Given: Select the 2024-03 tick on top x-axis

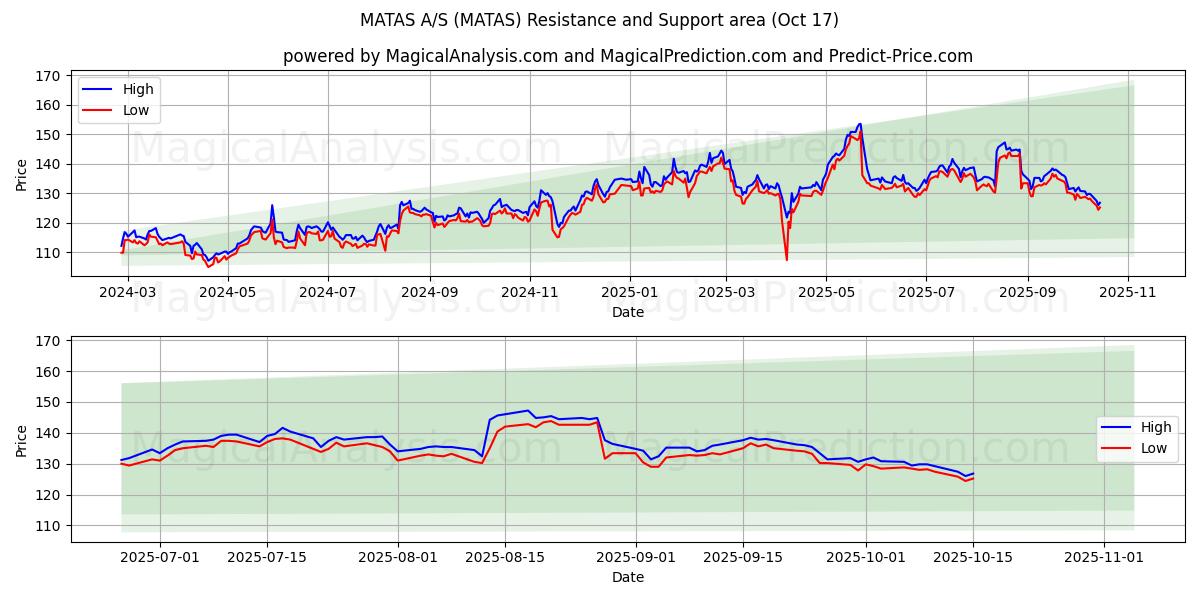Looking at the screenshot, I should pyautogui.click(x=129, y=291).
